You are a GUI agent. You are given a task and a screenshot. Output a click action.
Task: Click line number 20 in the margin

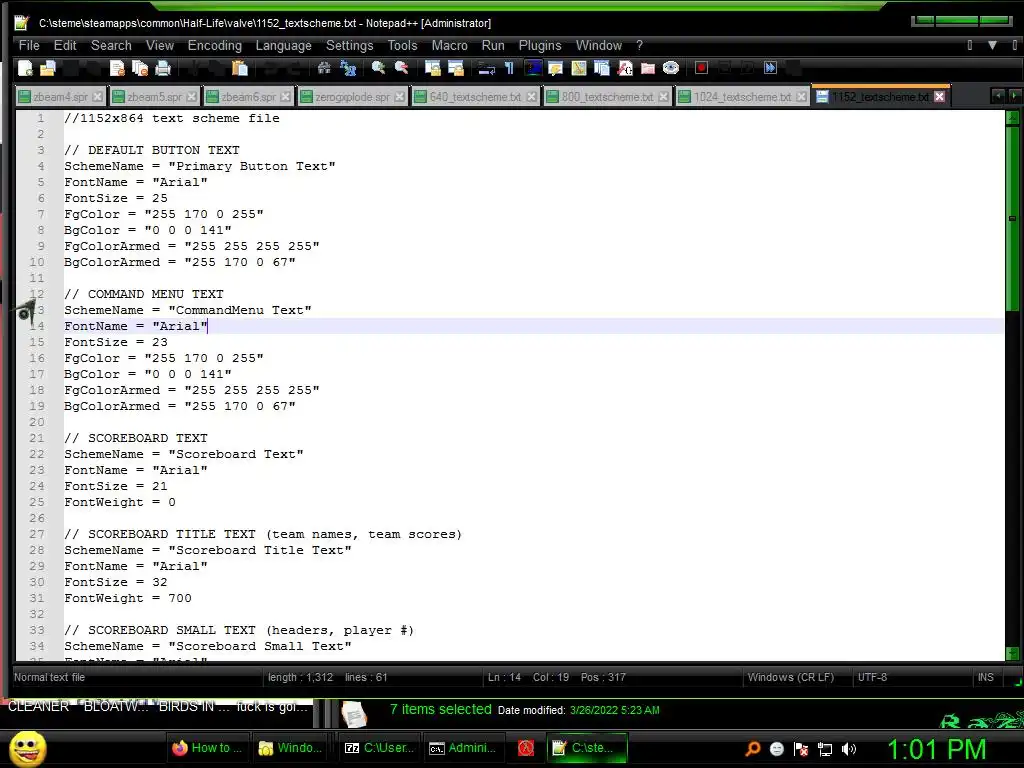[x=37, y=422]
